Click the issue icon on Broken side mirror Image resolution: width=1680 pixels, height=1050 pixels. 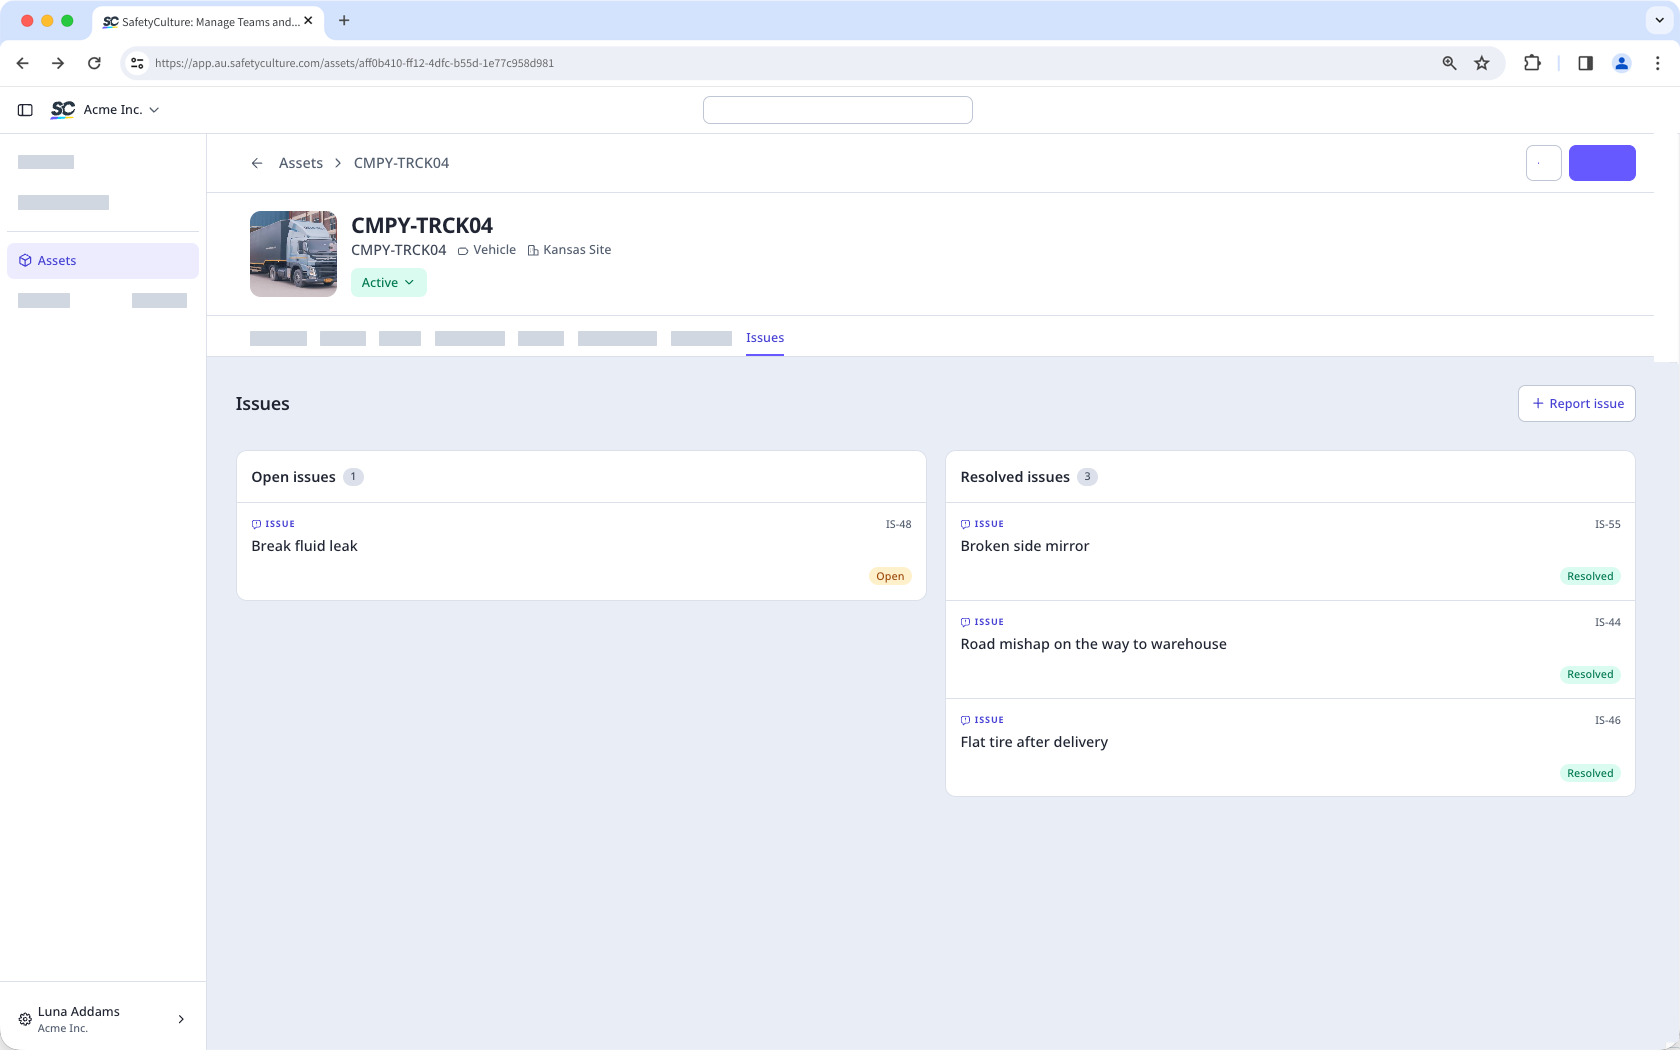[x=965, y=524]
